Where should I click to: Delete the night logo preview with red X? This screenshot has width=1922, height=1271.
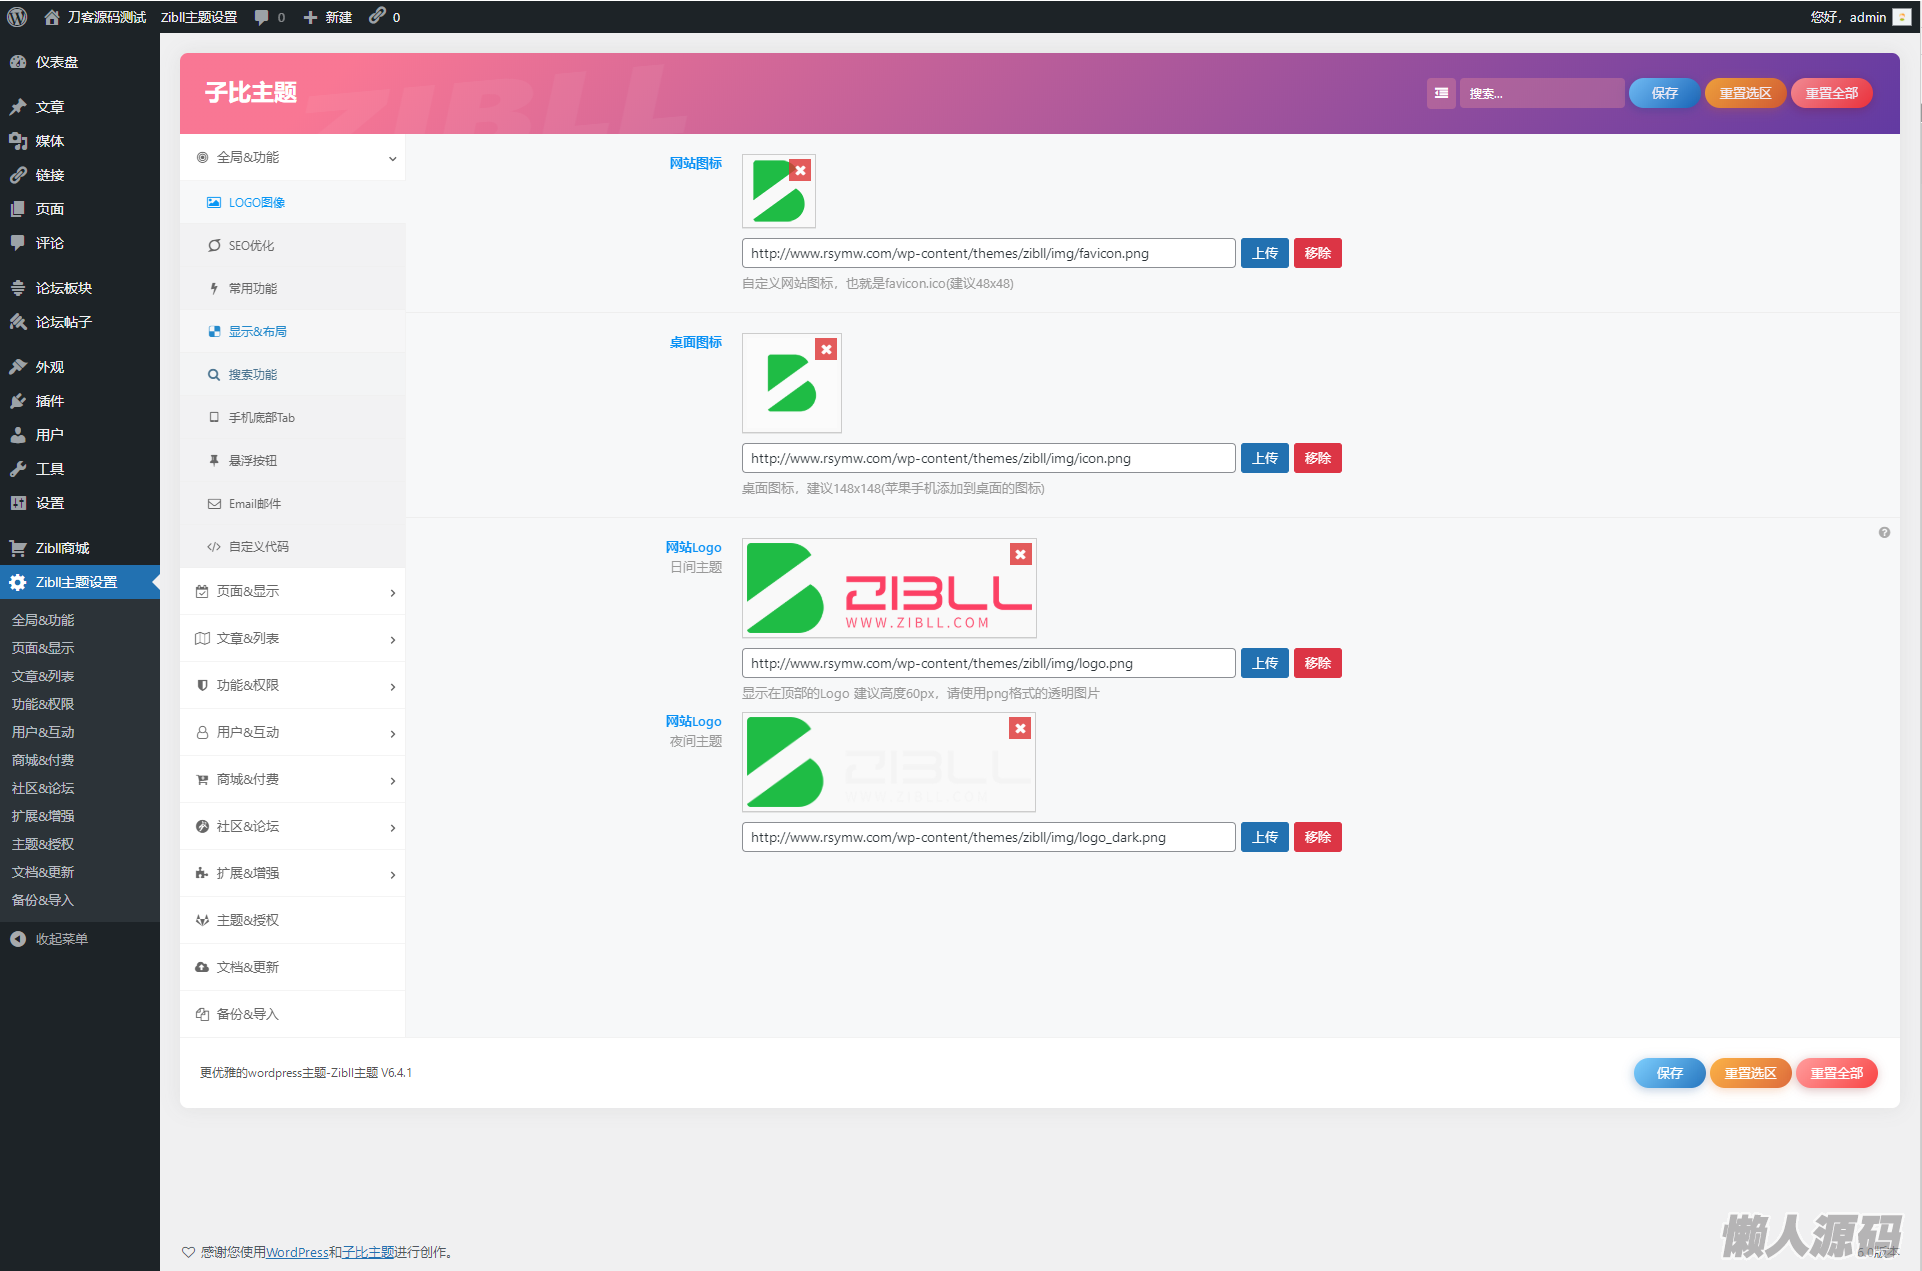tap(1020, 729)
